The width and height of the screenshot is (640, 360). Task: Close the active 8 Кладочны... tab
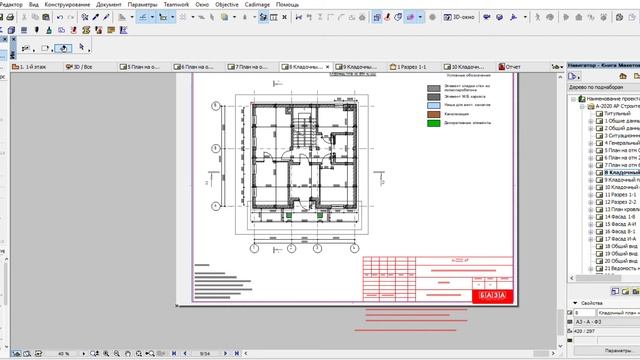pyautogui.click(x=327, y=67)
